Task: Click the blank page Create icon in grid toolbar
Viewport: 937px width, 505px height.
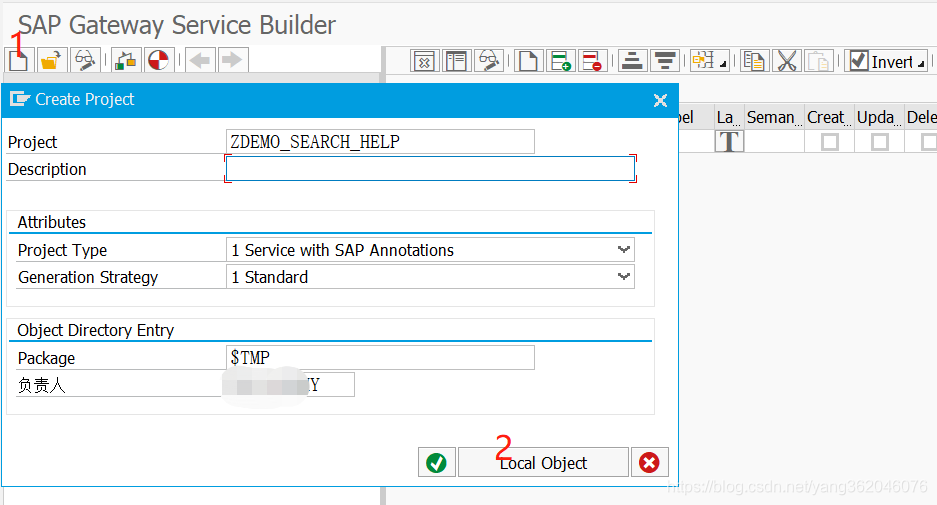Action: point(528,61)
